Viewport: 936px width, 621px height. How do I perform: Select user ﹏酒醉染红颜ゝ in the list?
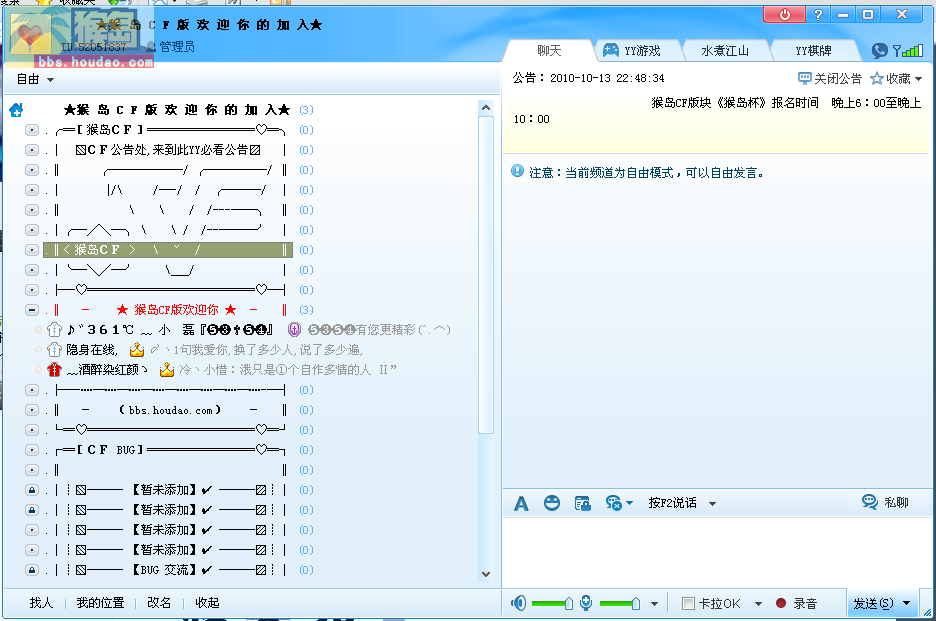pyautogui.click(x=107, y=370)
